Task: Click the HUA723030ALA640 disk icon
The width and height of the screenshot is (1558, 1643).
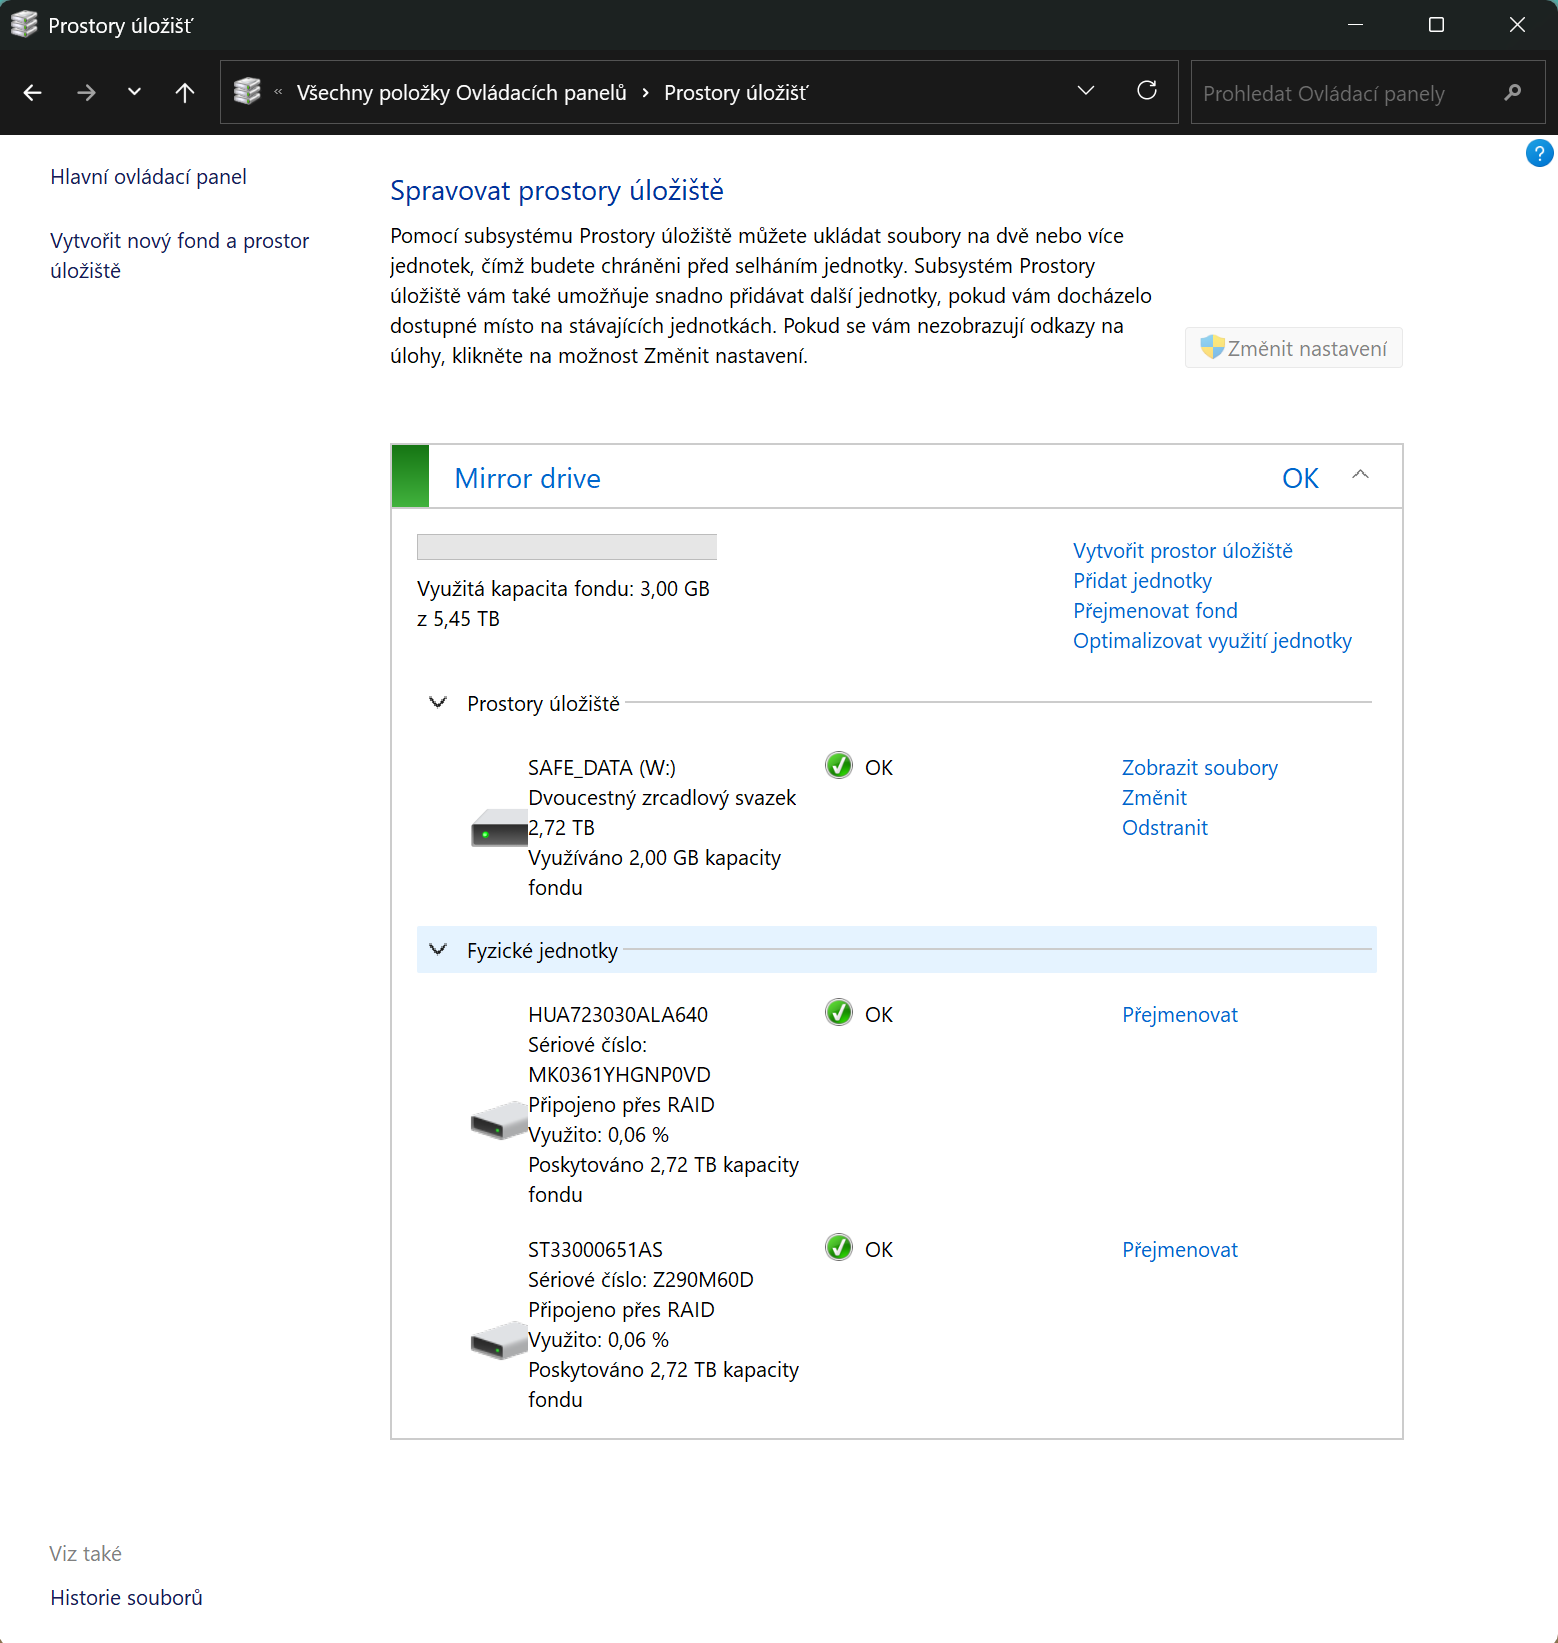Action: coord(499,1121)
